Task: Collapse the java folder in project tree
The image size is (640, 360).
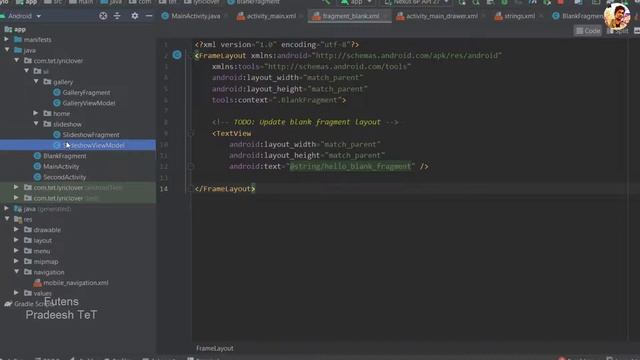Action: (x=7, y=50)
